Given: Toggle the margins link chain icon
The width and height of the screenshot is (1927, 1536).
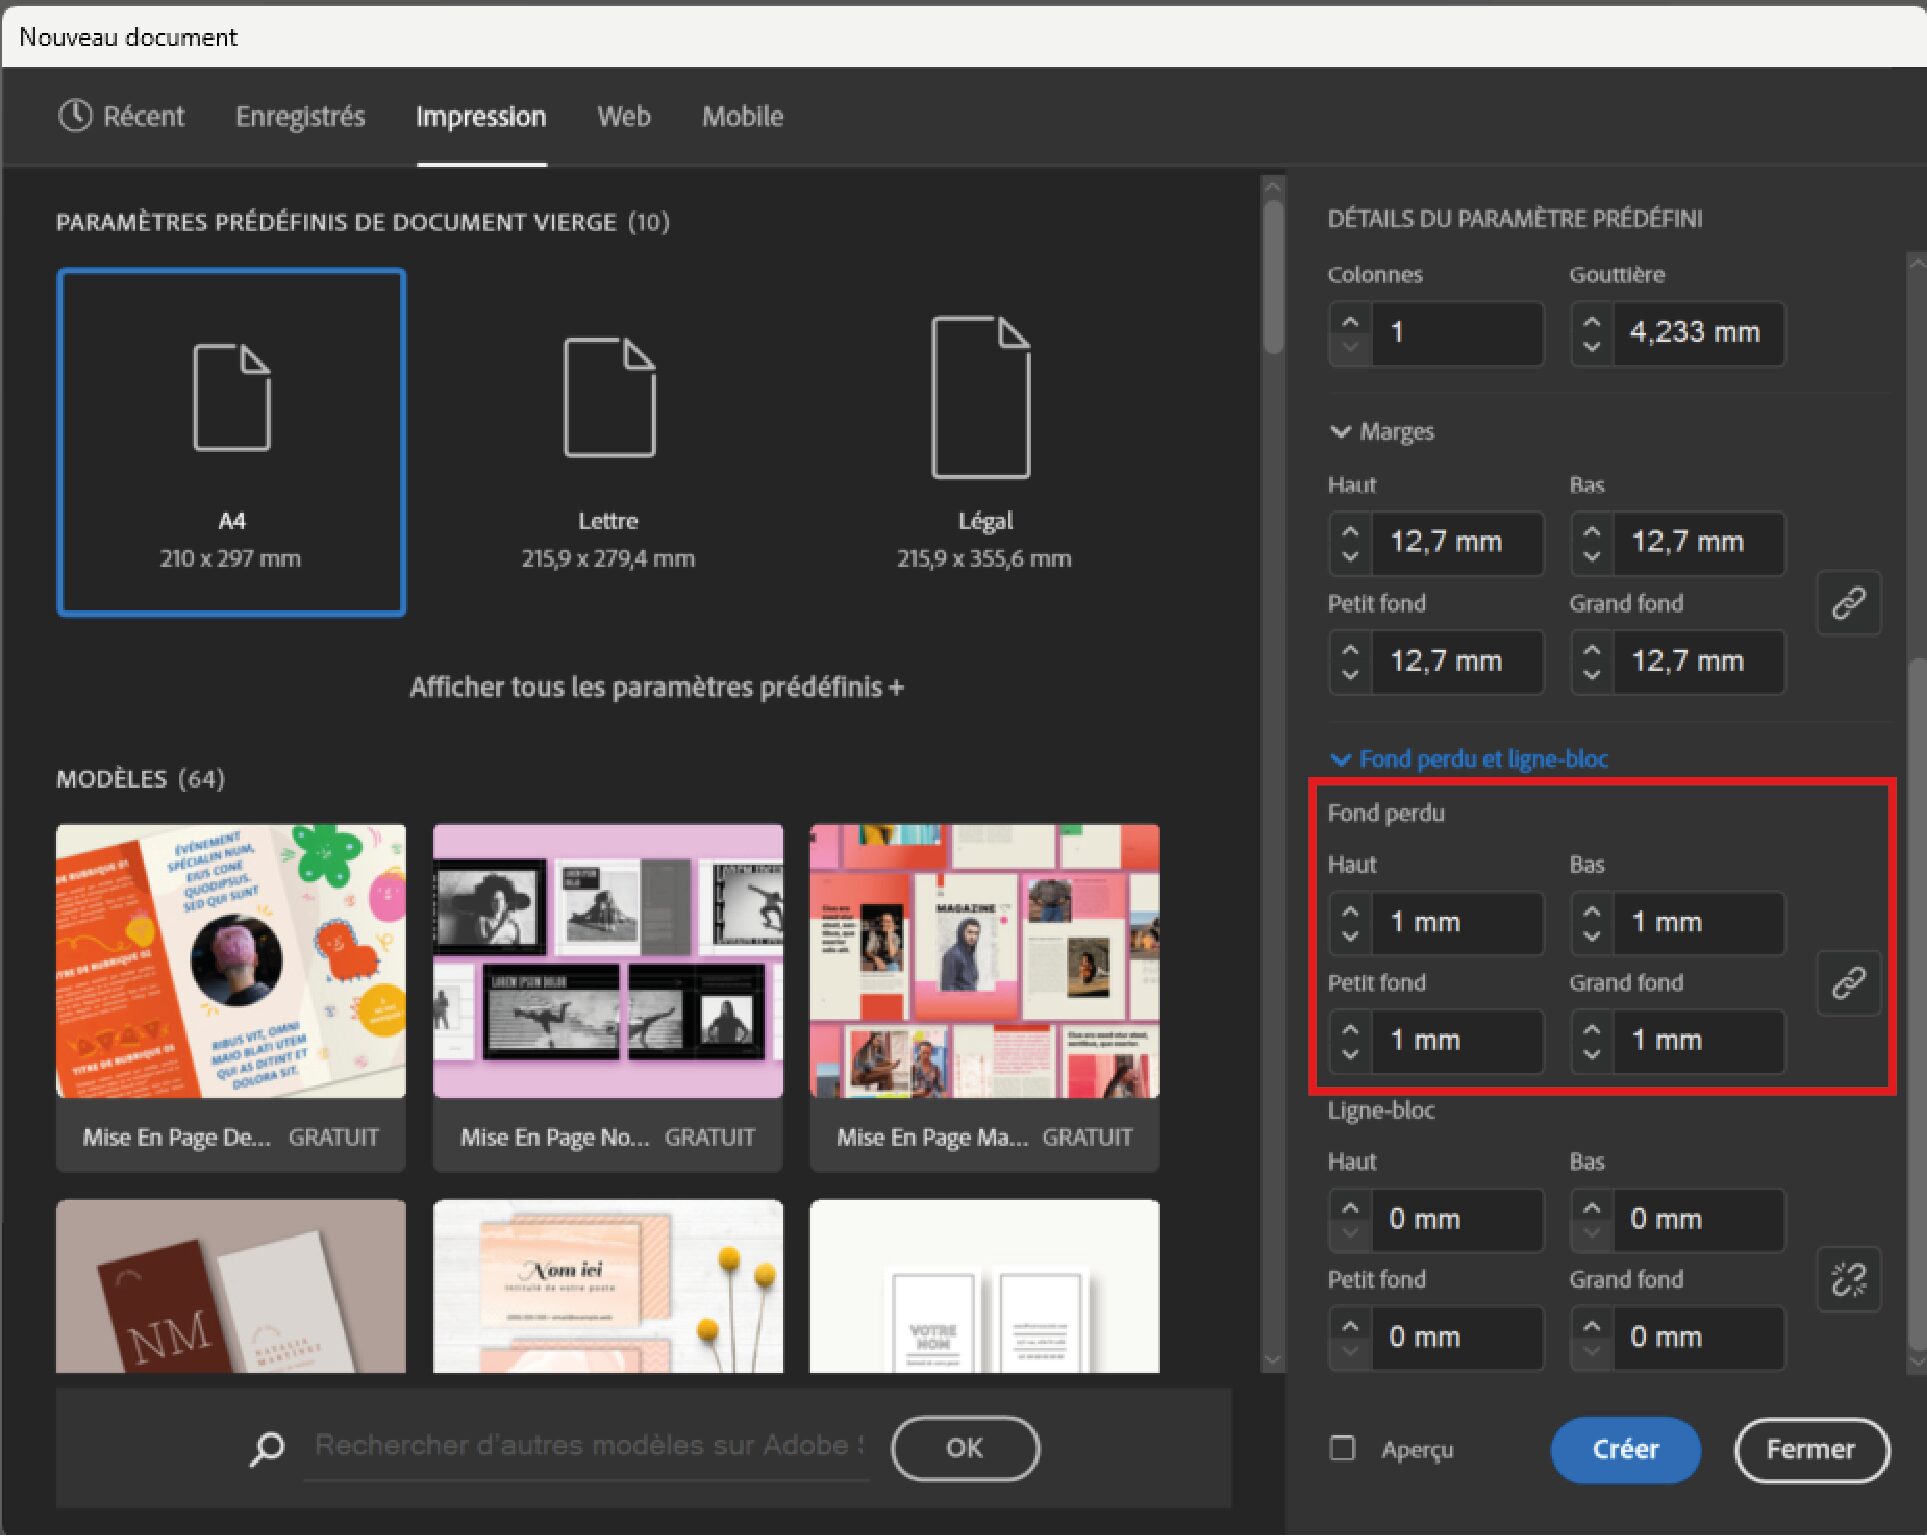Looking at the screenshot, I should [x=1848, y=603].
